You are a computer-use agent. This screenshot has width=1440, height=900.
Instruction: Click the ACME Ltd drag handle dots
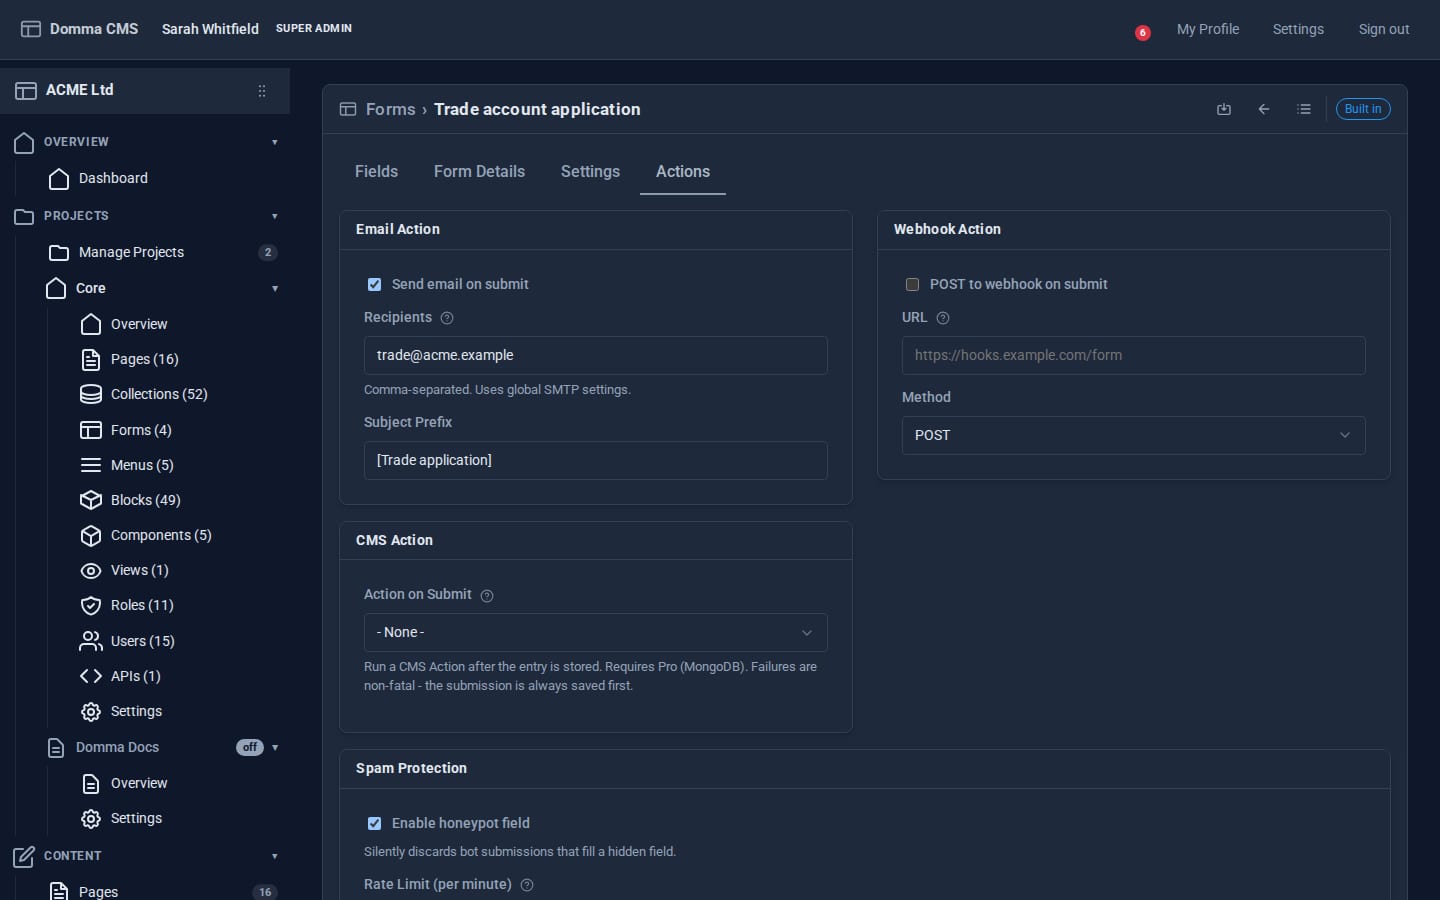[x=262, y=91]
